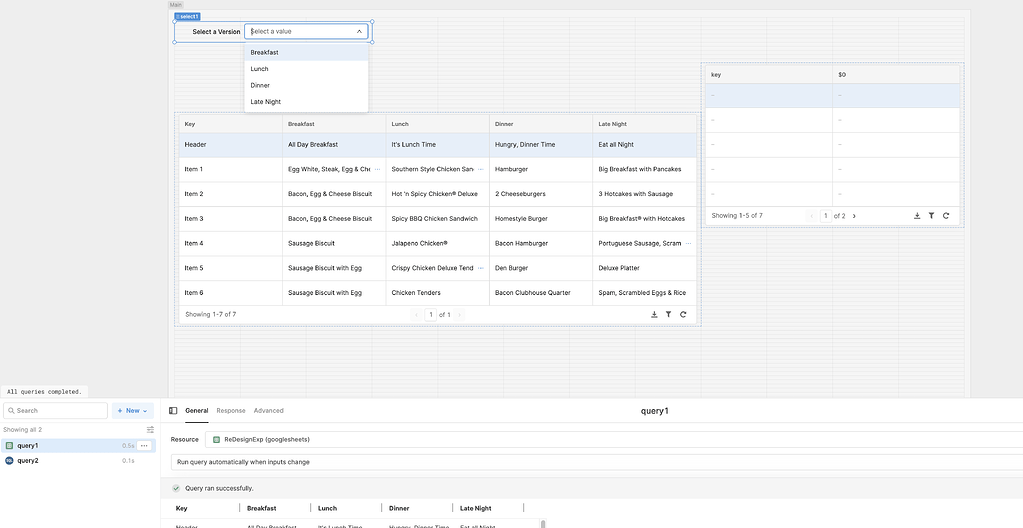
Task: Click the Hungry, Dinner Time cell
Action: tap(541, 145)
